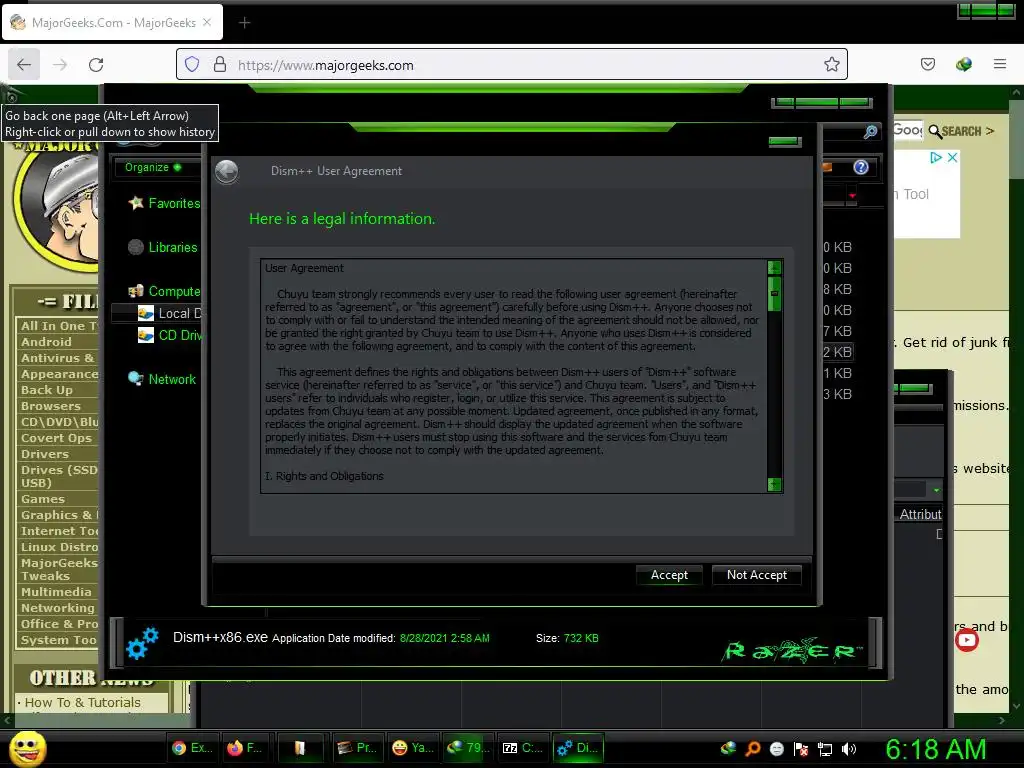Image resolution: width=1024 pixels, height=768 pixels.
Task: Click the agreement scrollbar down arrow
Action: click(775, 484)
